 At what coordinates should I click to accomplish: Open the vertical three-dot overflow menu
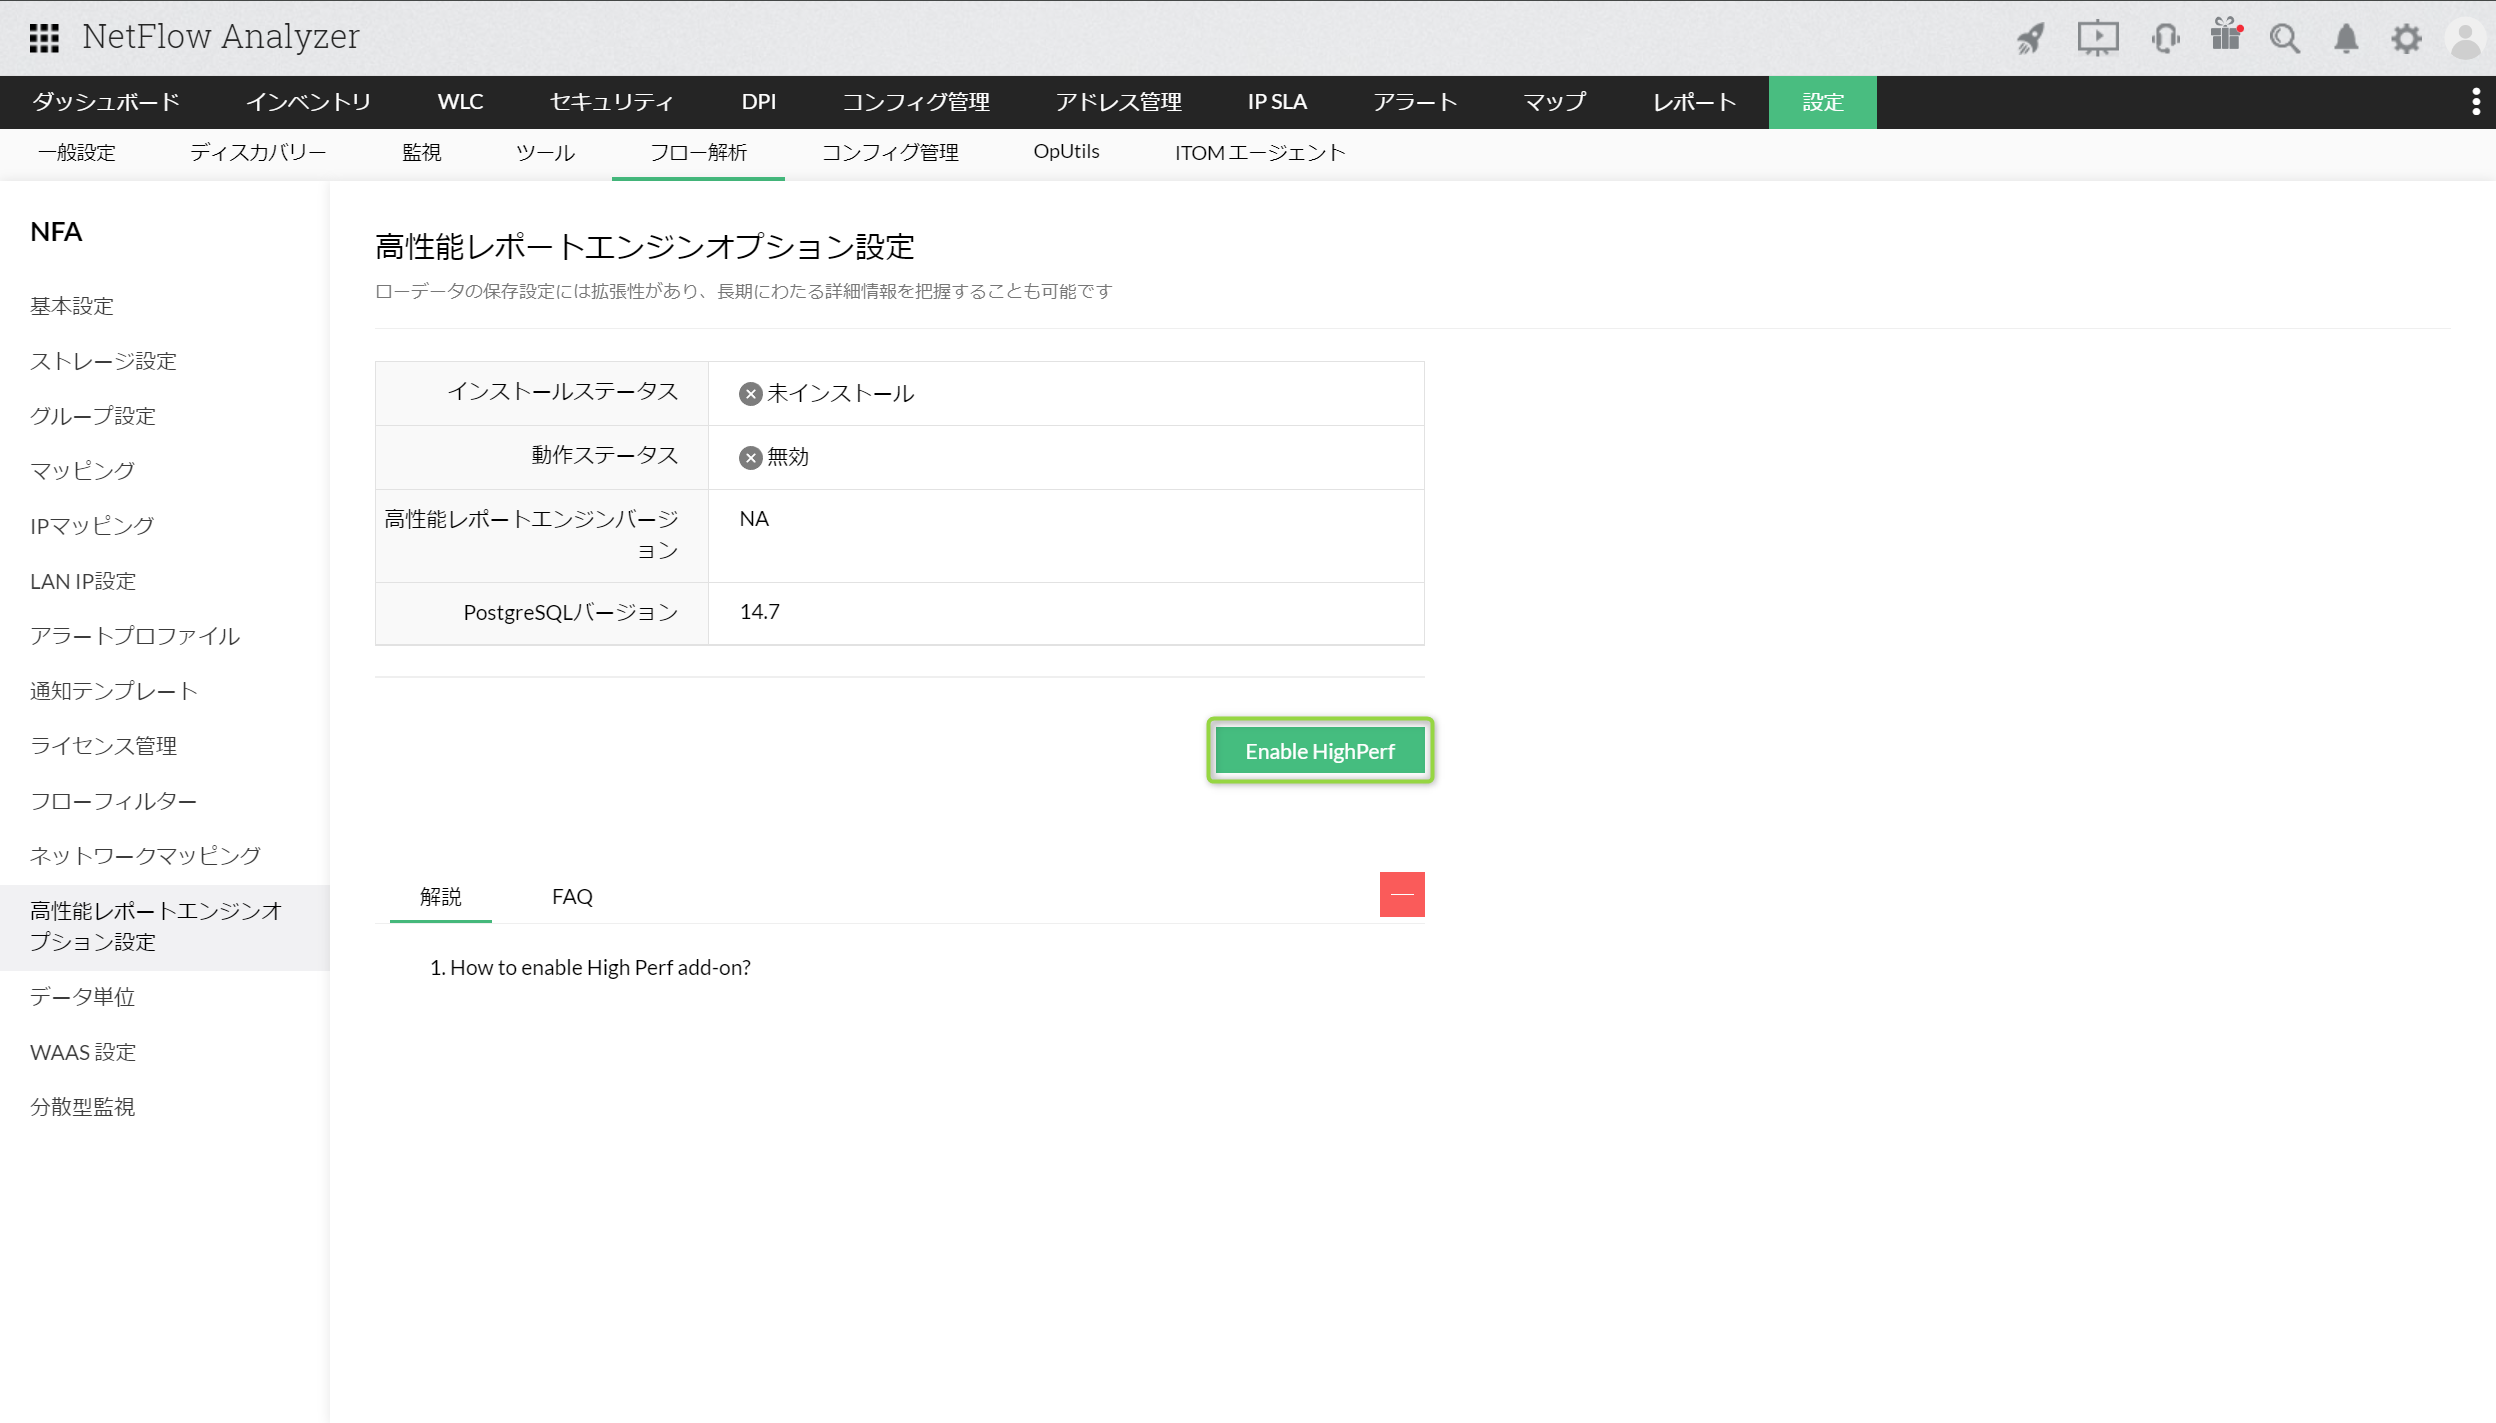[2475, 102]
